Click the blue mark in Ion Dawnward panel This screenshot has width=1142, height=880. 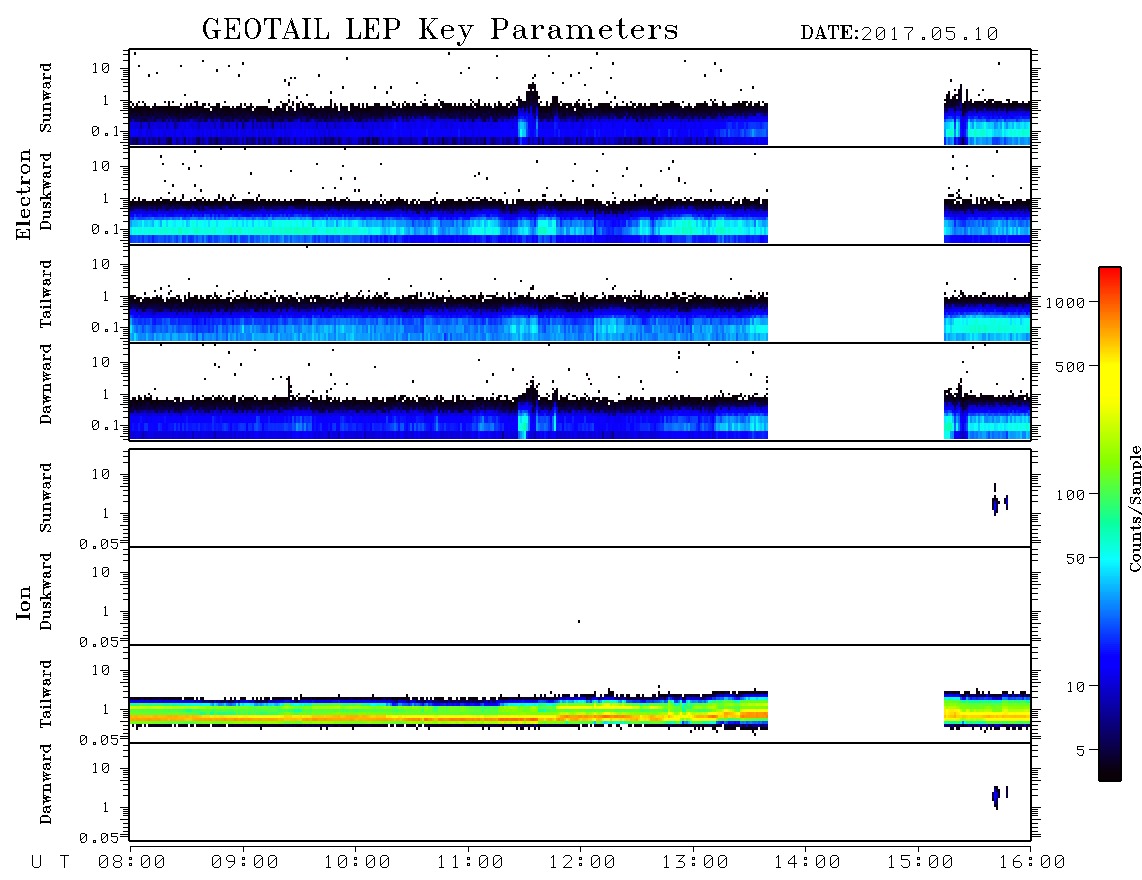pyautogui.click(x=996, y=796)
